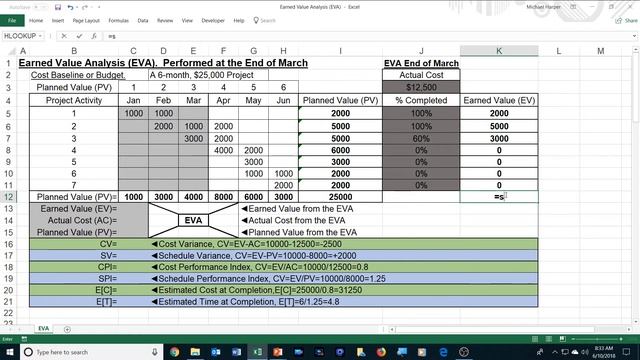Viewport: 640px width, 360px height.
Task: Click the Cortana microphone icon
Action: click(x=155, y=352)
